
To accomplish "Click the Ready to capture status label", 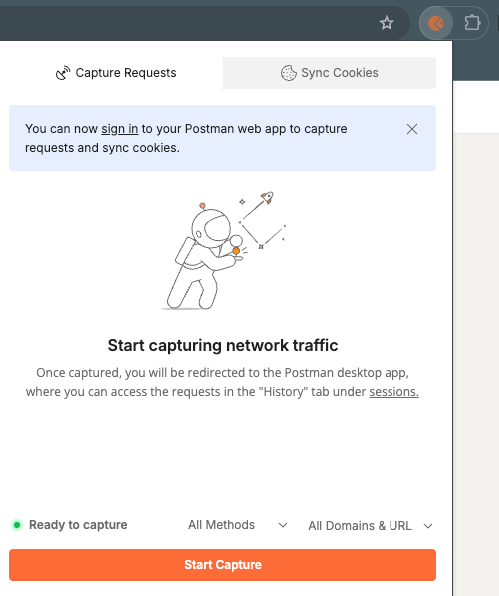I will coord(78,525).
